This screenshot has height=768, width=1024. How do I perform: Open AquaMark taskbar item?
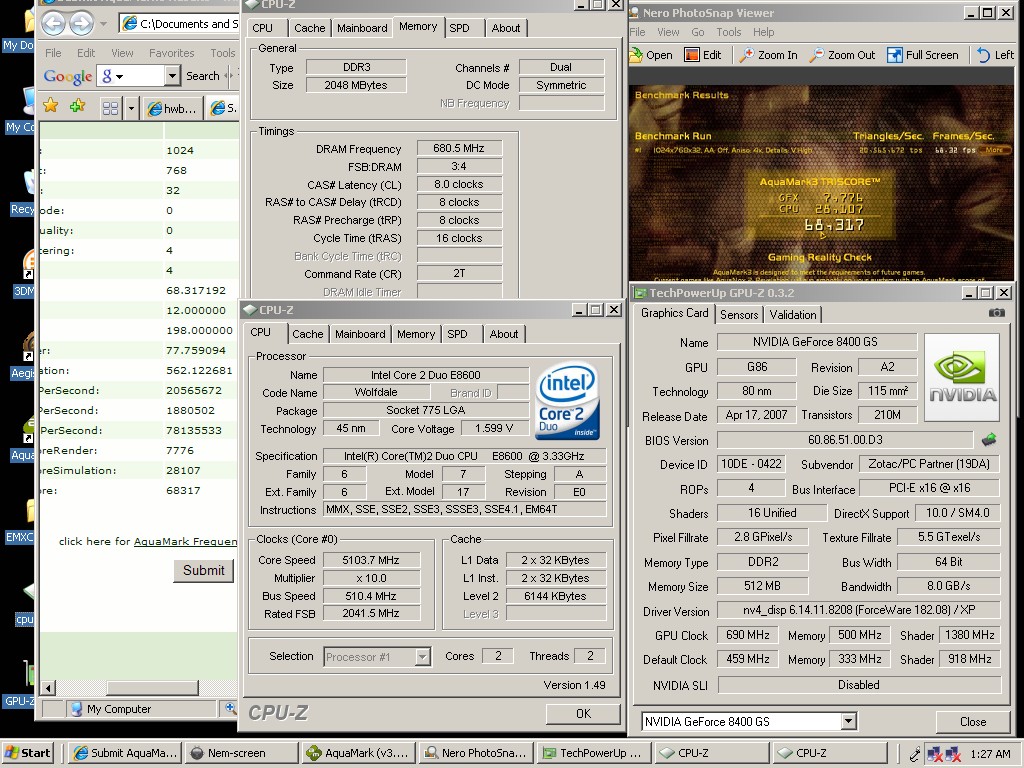coord(359,753)
